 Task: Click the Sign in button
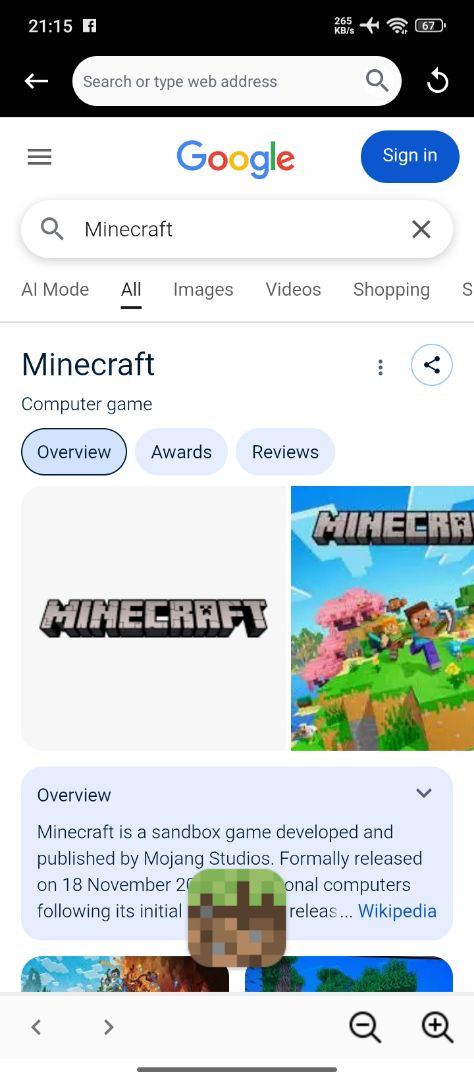pyautogui.click(x=410, y=156)
